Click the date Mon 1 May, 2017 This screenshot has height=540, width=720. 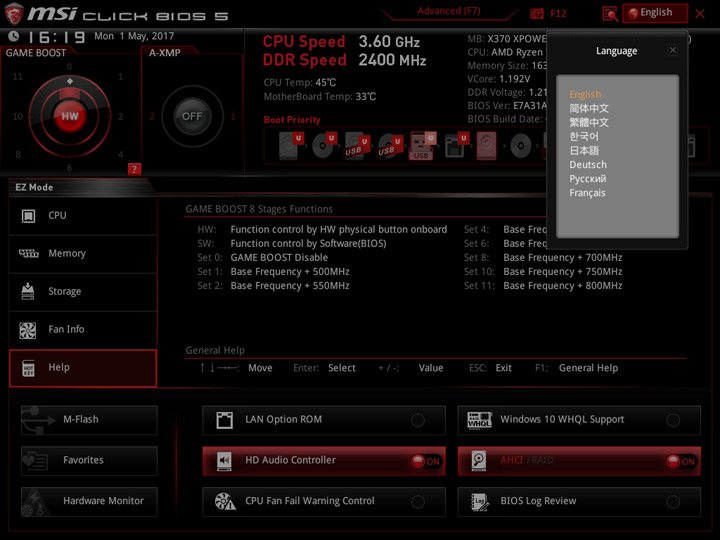pos(134,36)
